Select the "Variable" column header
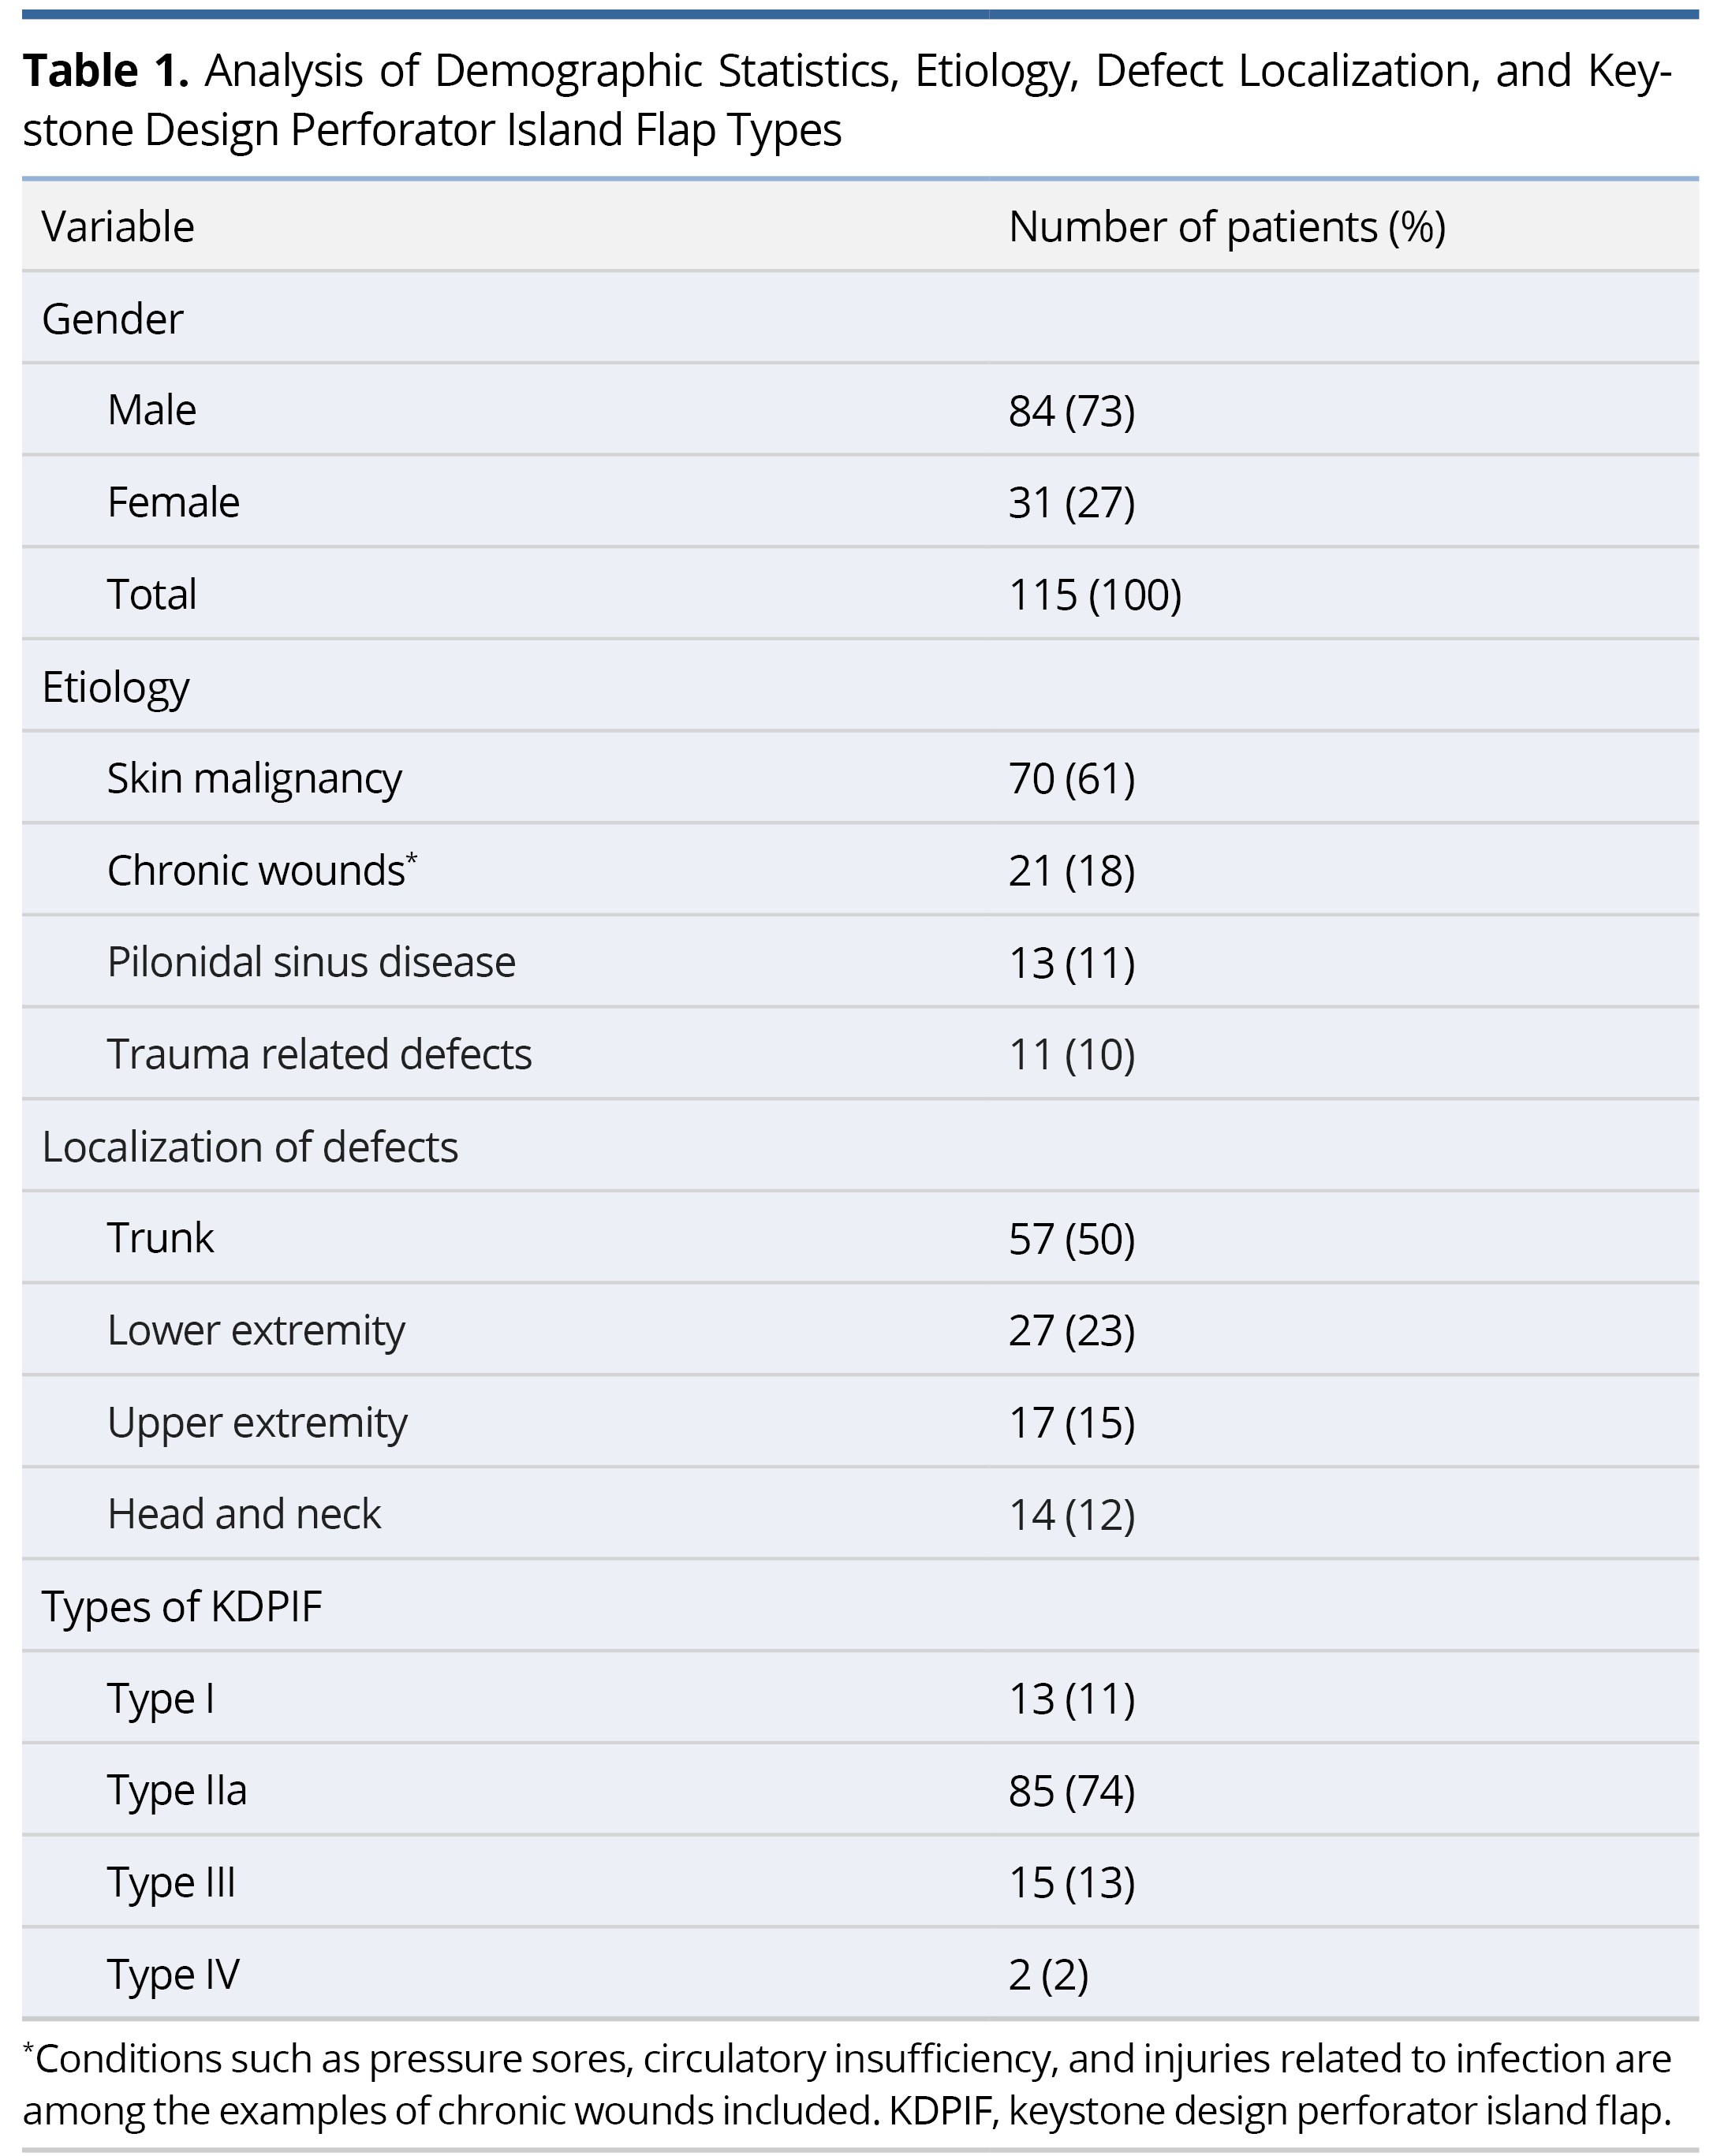This screenshot has width=1717, height=2156. 118,227
